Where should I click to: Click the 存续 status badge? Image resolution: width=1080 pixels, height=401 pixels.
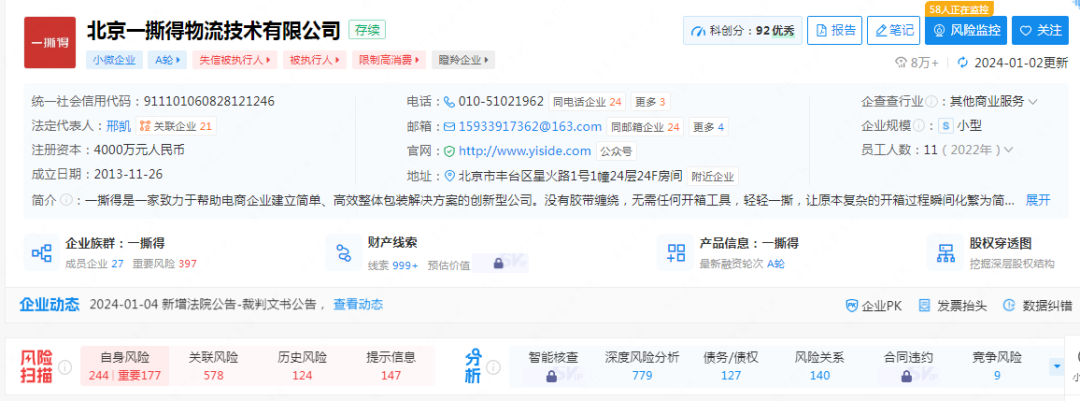tap(367, 30)
